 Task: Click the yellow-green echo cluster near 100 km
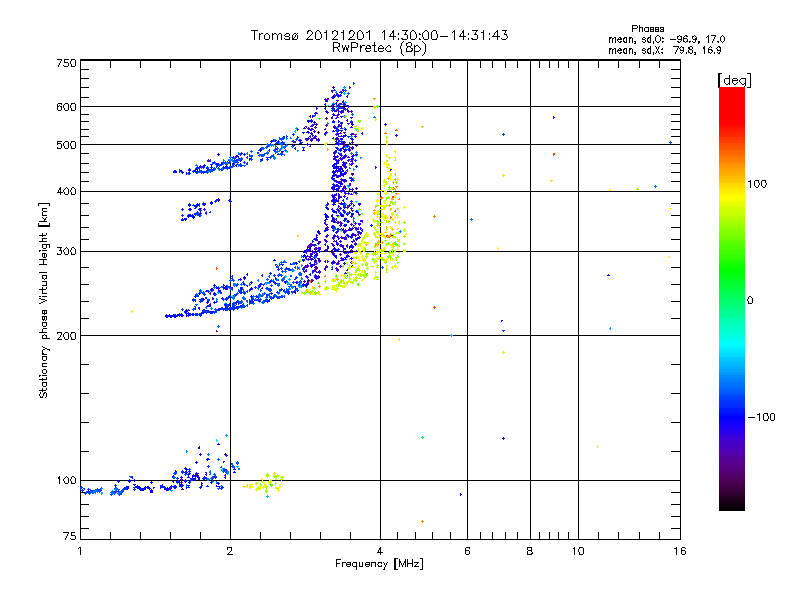coord(265,483)
